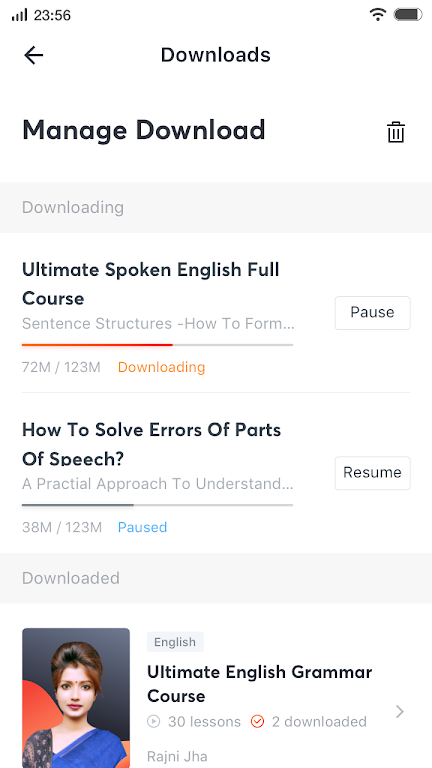Screen dimensions: 432x768
Task: Open How To Solve Errors title
Action: [x=152, y=443]
